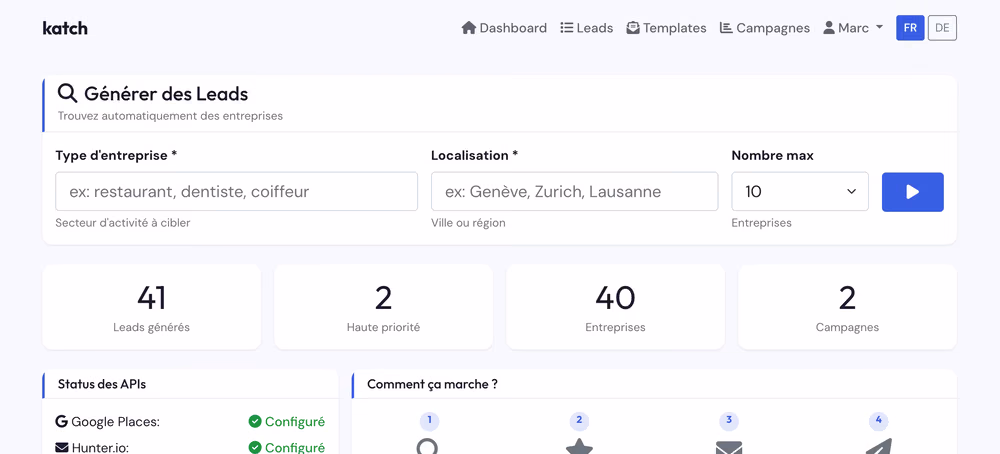Click the Trouvez automatiquement des entreprises subtitle

tap(170, 116)
